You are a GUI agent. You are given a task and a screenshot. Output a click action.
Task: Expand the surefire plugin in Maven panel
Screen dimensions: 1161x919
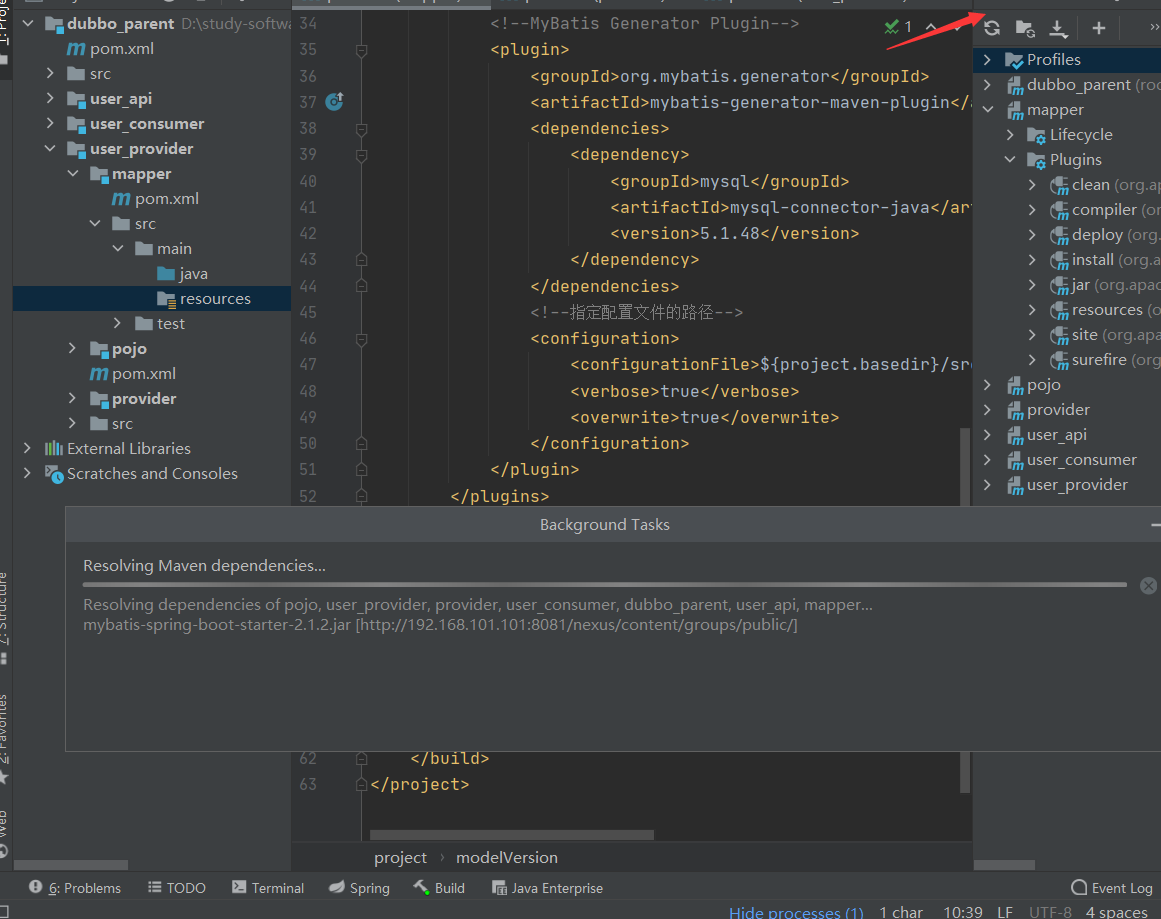(1033, 360)
